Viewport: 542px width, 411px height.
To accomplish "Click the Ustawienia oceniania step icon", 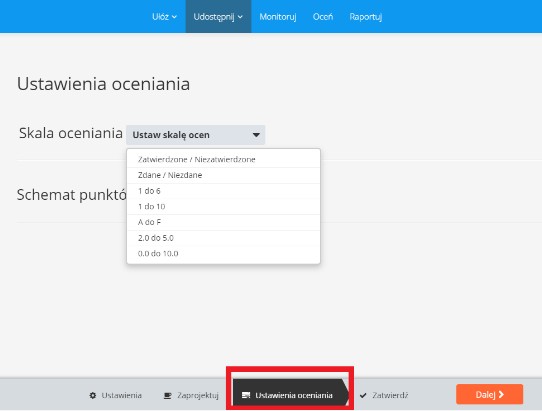I will (x=246, y=395).
